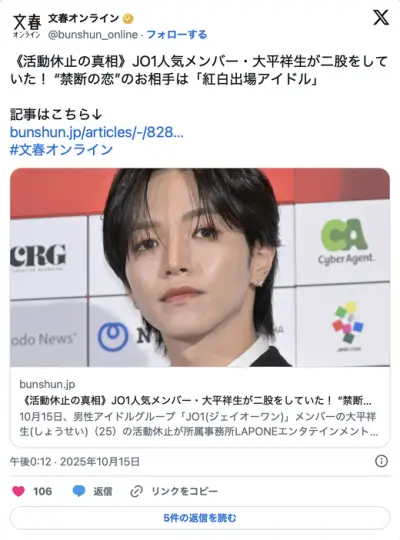Click the X logo icon
This screenshot has height=540, width=400.
(381, 17)
